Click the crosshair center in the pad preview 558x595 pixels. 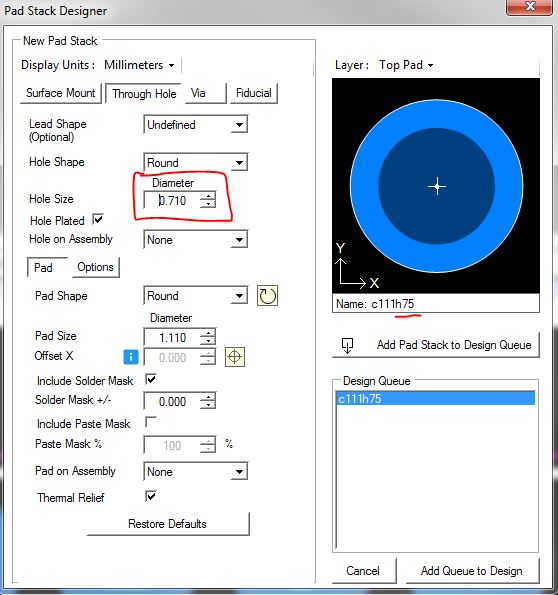click(437, 186)
